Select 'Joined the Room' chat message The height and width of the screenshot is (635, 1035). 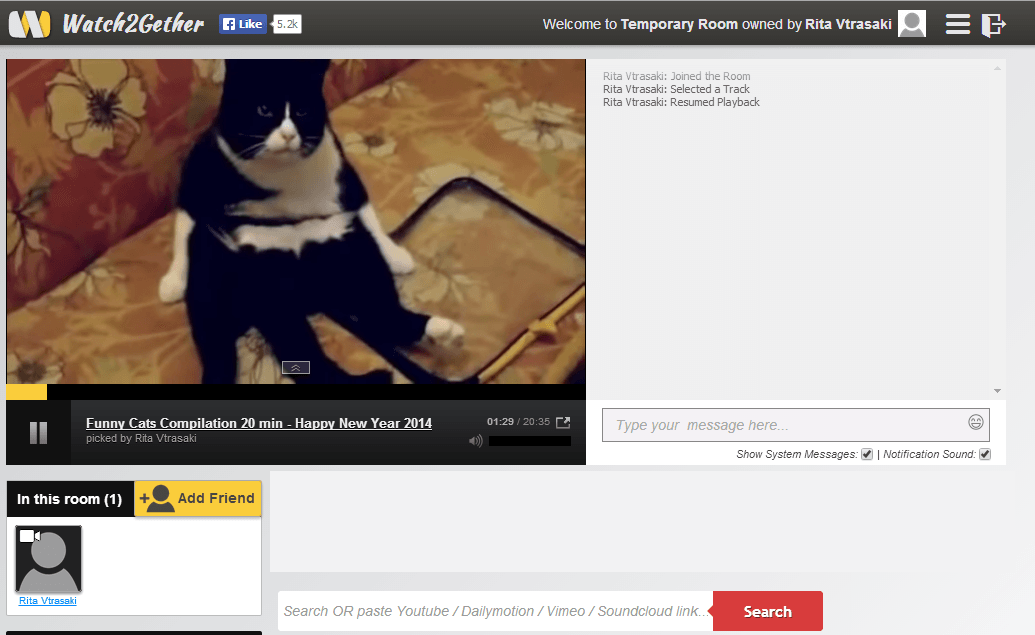(677, 77)
